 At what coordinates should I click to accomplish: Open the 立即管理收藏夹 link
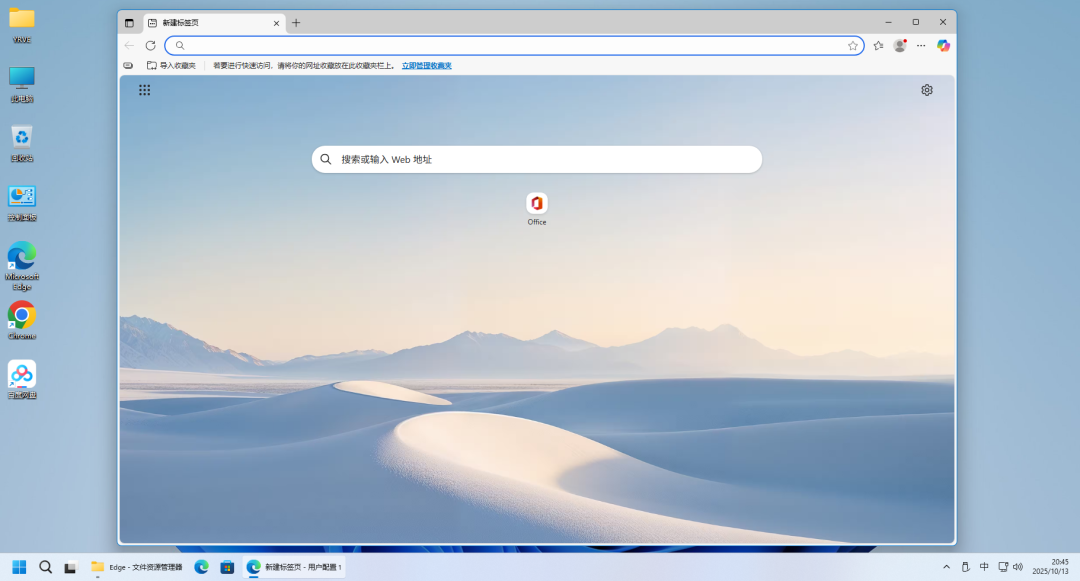pyautogui.click(x=426, y=65)
